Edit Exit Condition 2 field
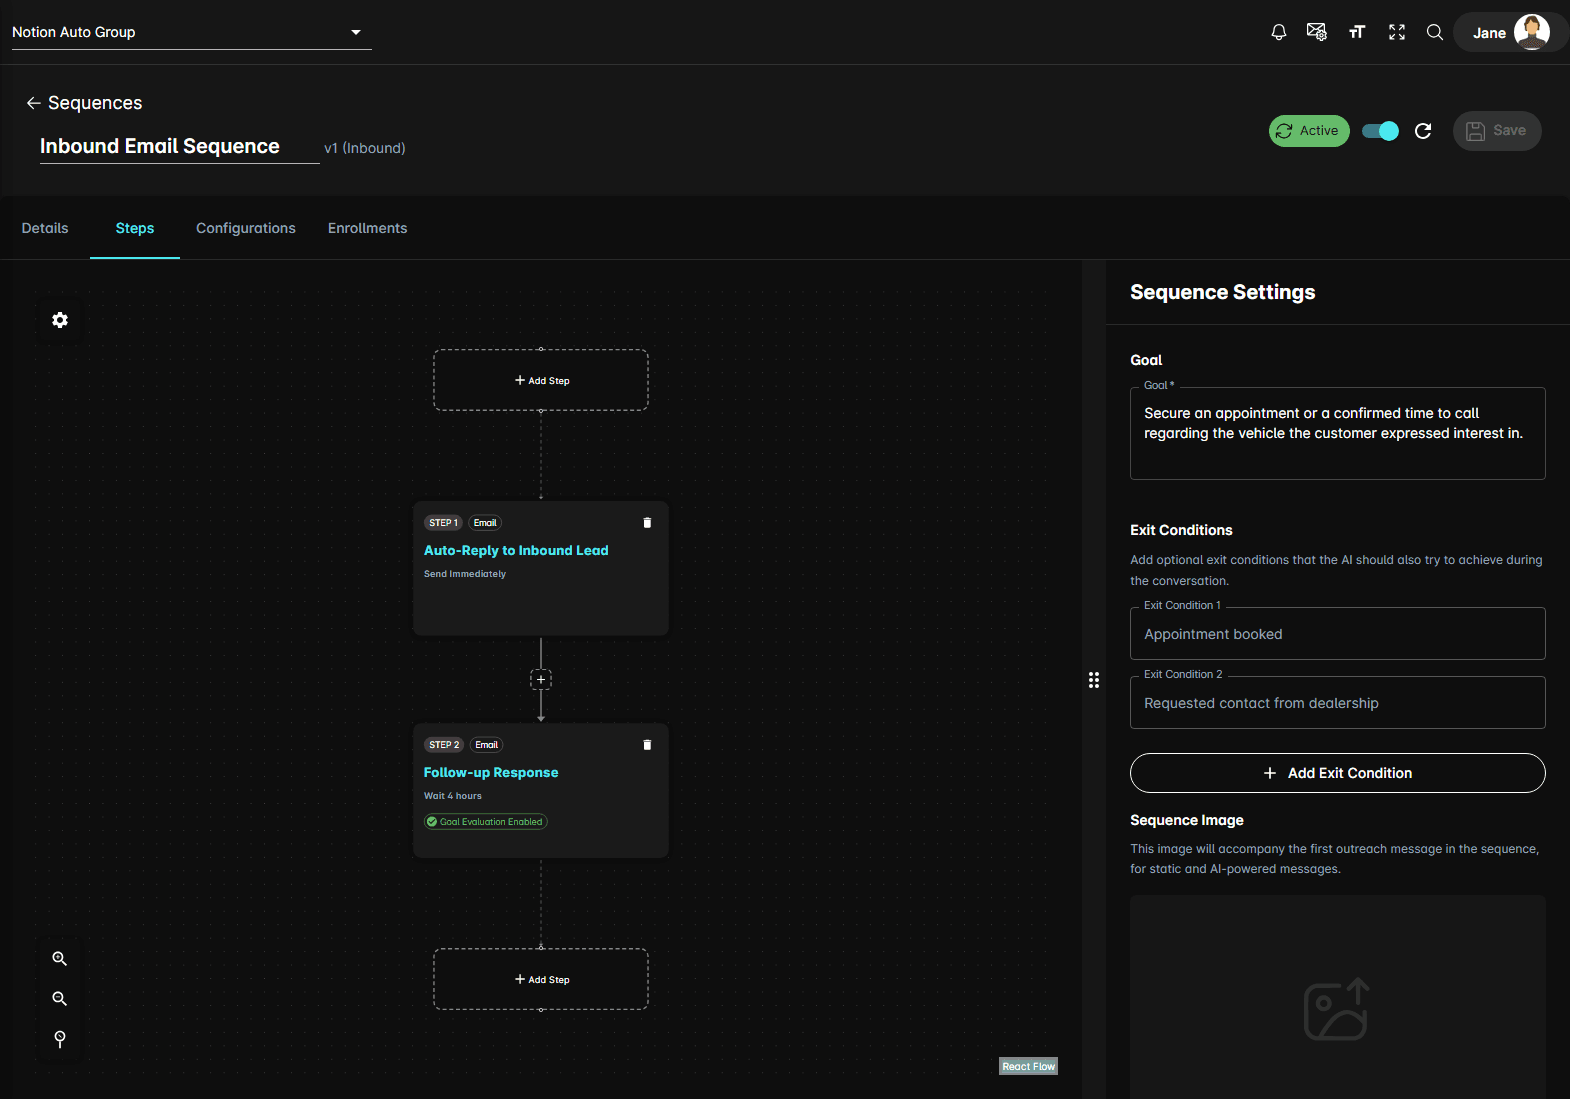This screenshot has height=1099, width=1570. coord(1338,703)
